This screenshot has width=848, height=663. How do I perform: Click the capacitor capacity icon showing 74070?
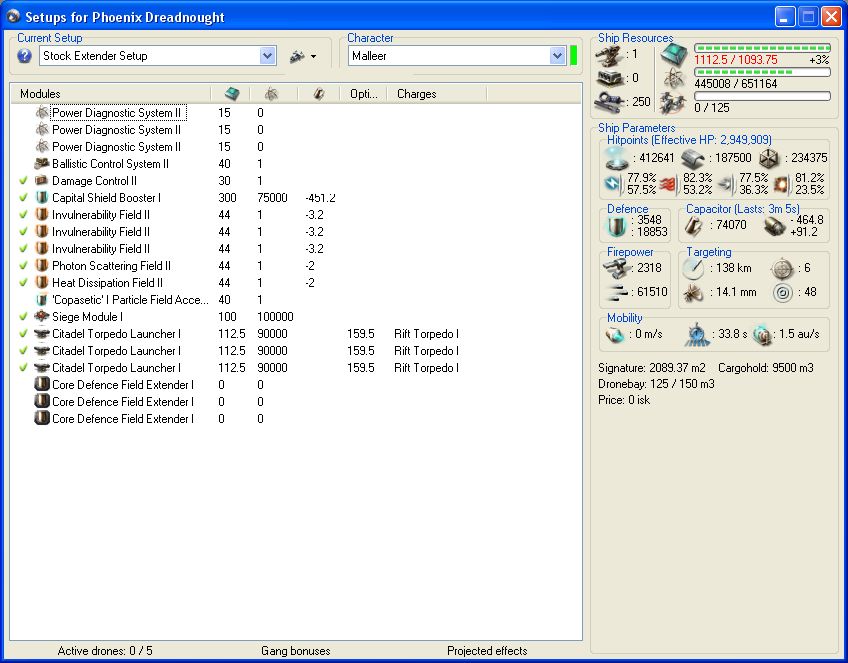(x=694, y=226)
